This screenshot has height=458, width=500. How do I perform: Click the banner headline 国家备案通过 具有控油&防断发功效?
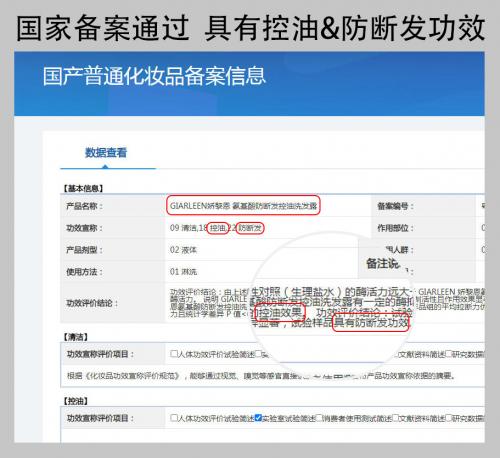pyautogui.click(x=250, y=28)
